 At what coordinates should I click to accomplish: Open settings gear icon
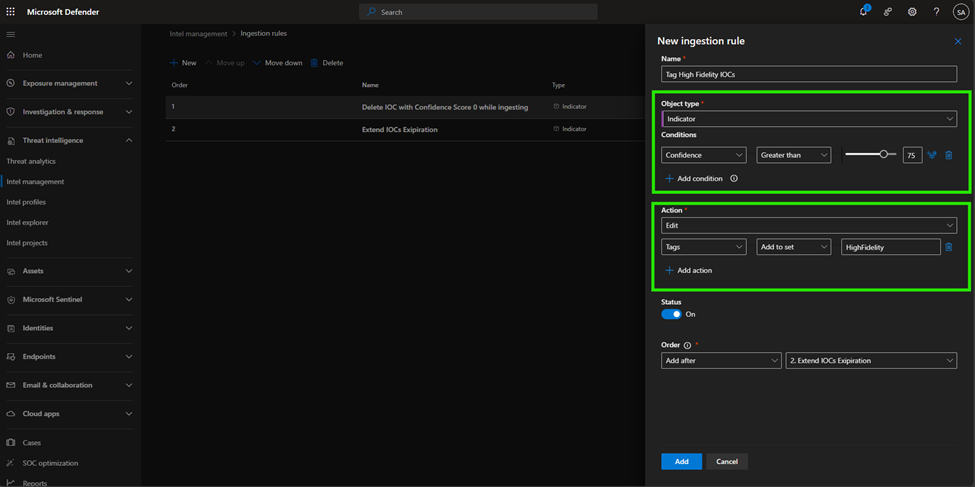pos(912,12)
